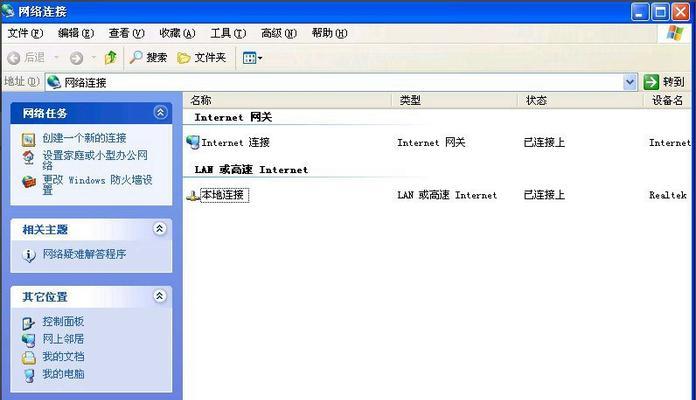The height and width of the screenshot is (400, 696).
Task: Maximize the 网络连接 window
Action: tap(660, 12)
